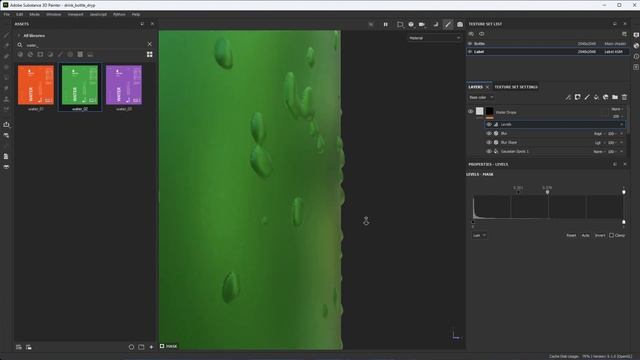Image resolution: width=640 pixels, height=360 pixels.
Task: Remove the Levels effect using its close icon
Action: pos(622,124)
